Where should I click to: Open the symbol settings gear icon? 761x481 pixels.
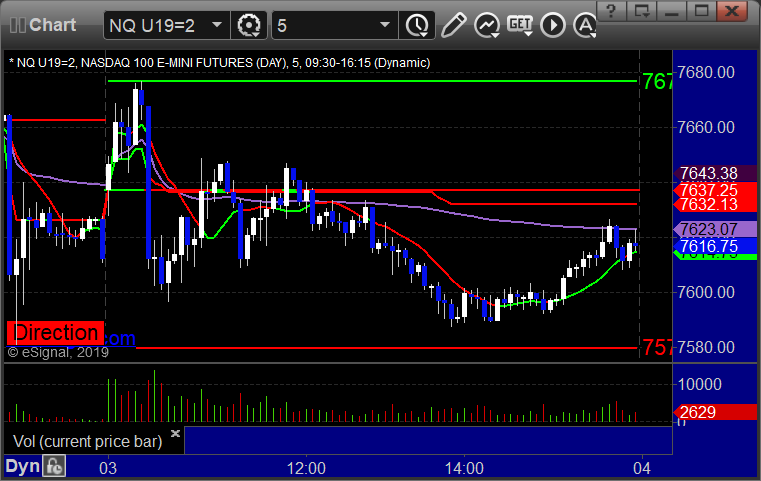tap(248, 25)
